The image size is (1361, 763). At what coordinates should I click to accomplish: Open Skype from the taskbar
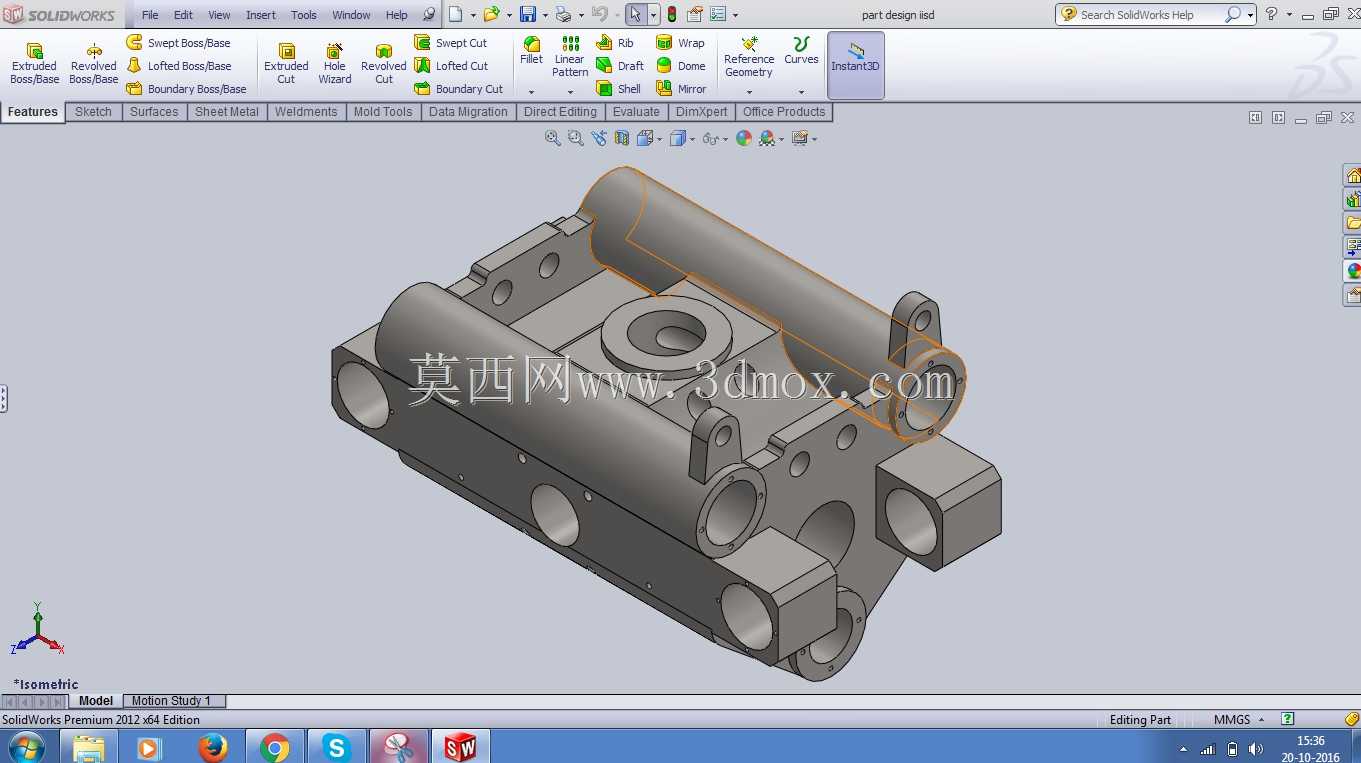pos(336,747)
